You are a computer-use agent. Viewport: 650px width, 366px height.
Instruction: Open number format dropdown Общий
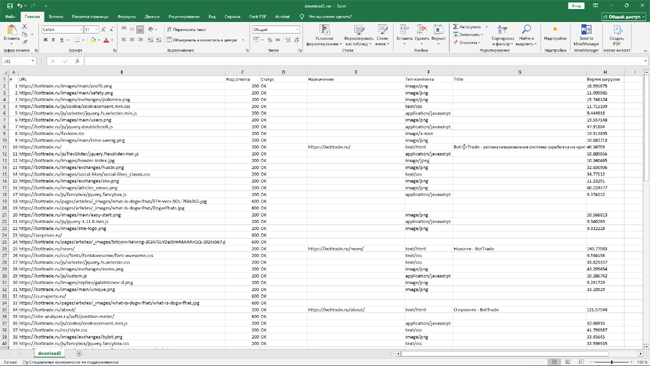click(297, 29)
